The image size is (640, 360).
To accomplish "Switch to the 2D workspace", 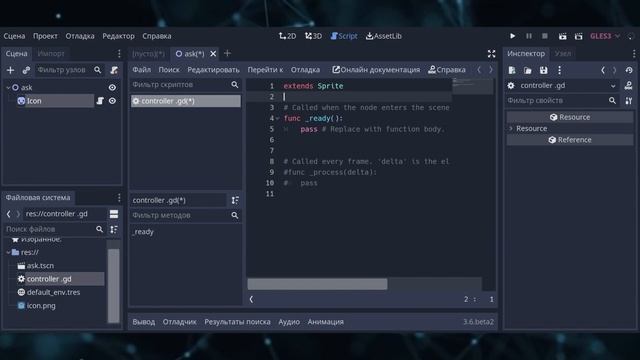I will pyautogui.click(x=287, y=36).
